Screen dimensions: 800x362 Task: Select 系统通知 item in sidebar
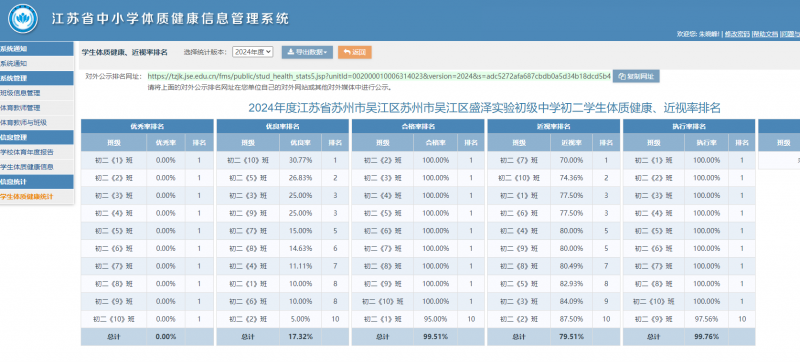(x=37, y=64)
